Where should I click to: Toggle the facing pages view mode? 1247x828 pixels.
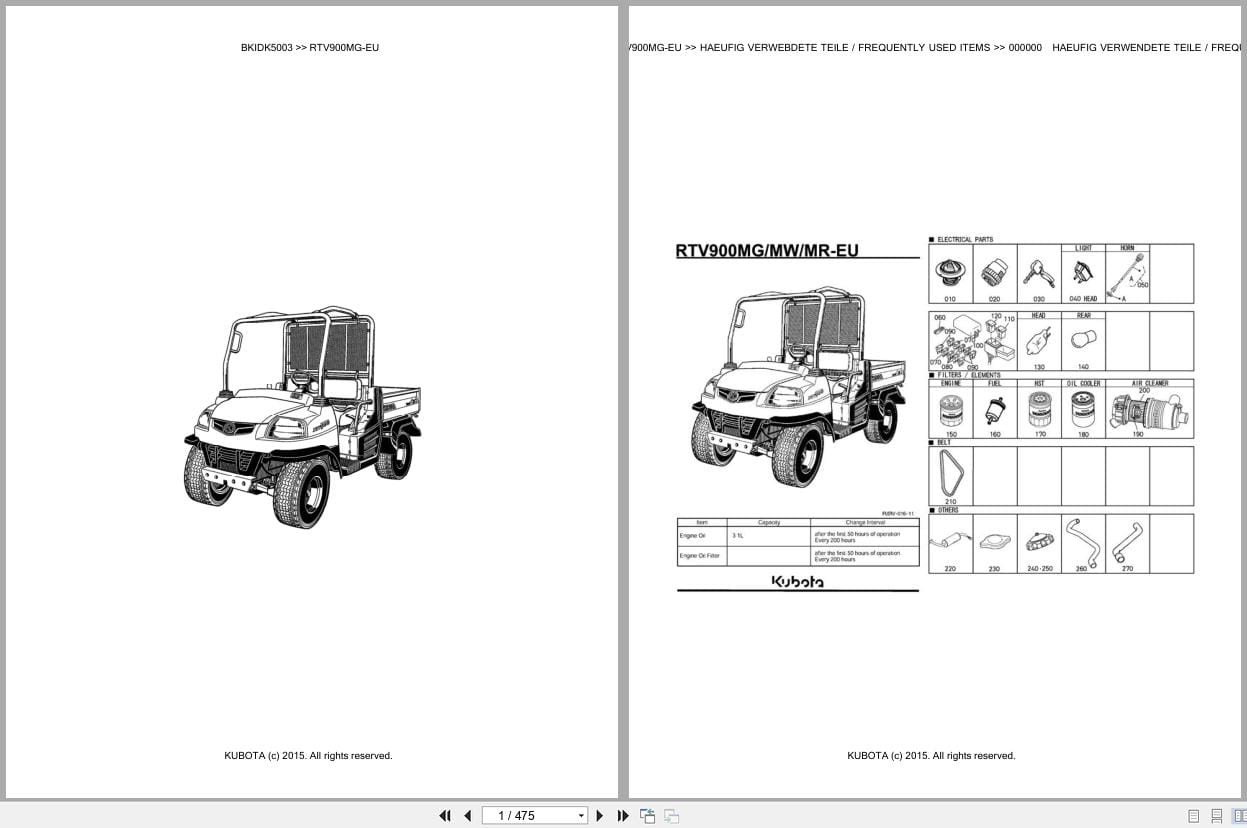coord(1240,816)
